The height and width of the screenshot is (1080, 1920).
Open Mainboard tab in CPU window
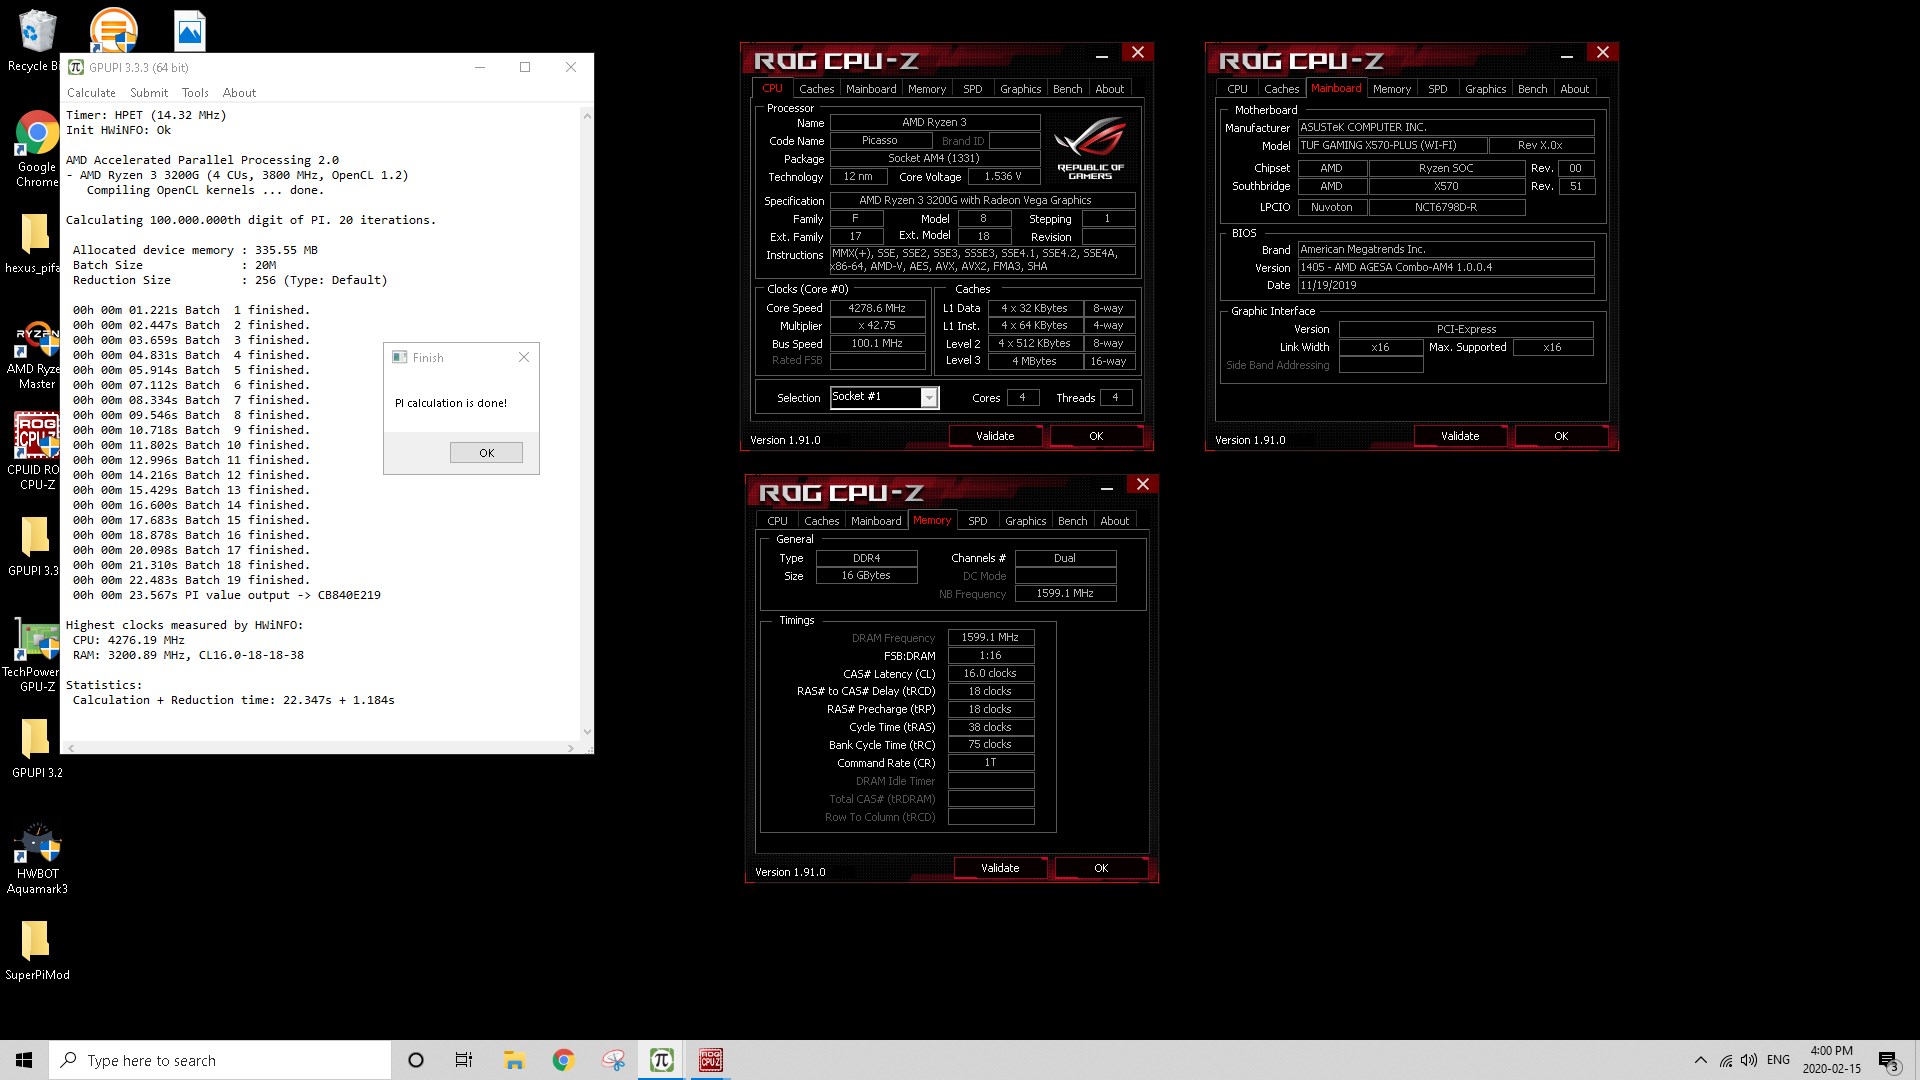(x=871, y=89)
